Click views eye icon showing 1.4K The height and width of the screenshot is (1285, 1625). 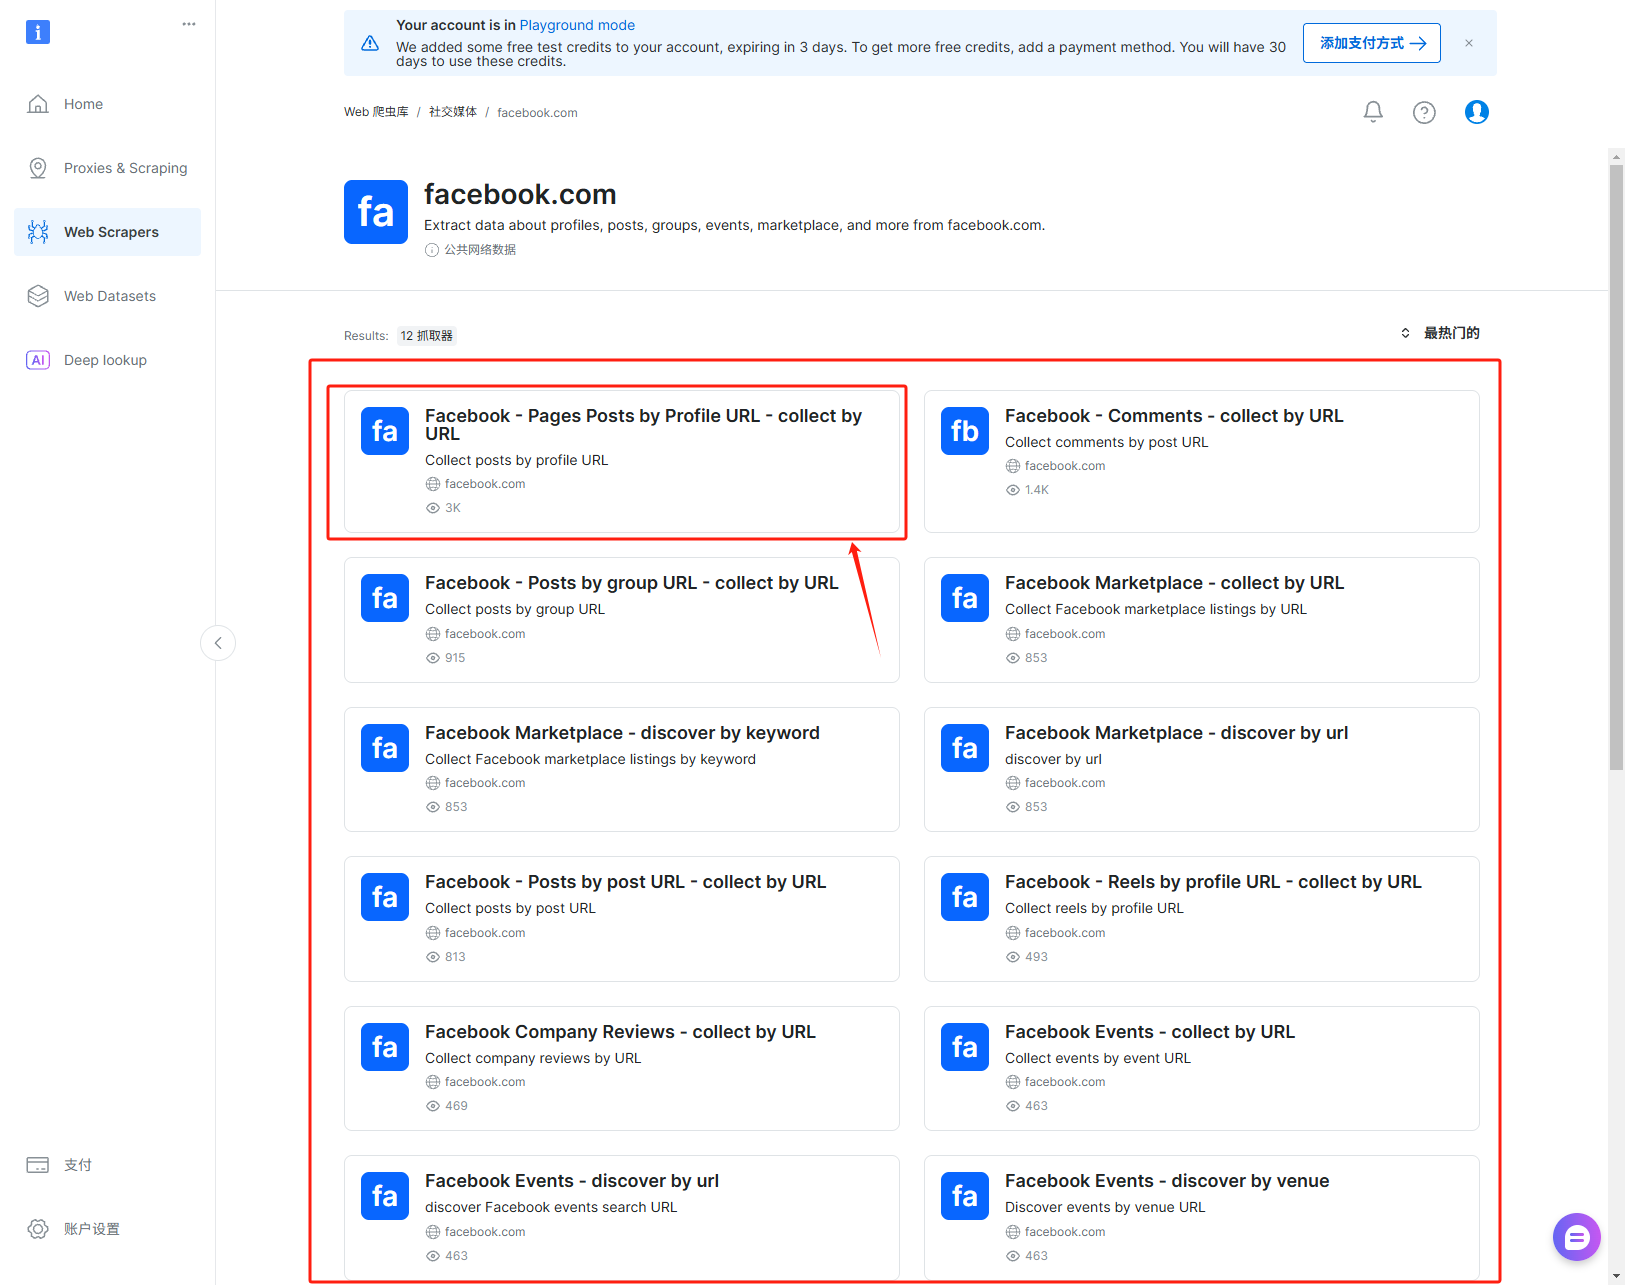[x=1013, y=490]
